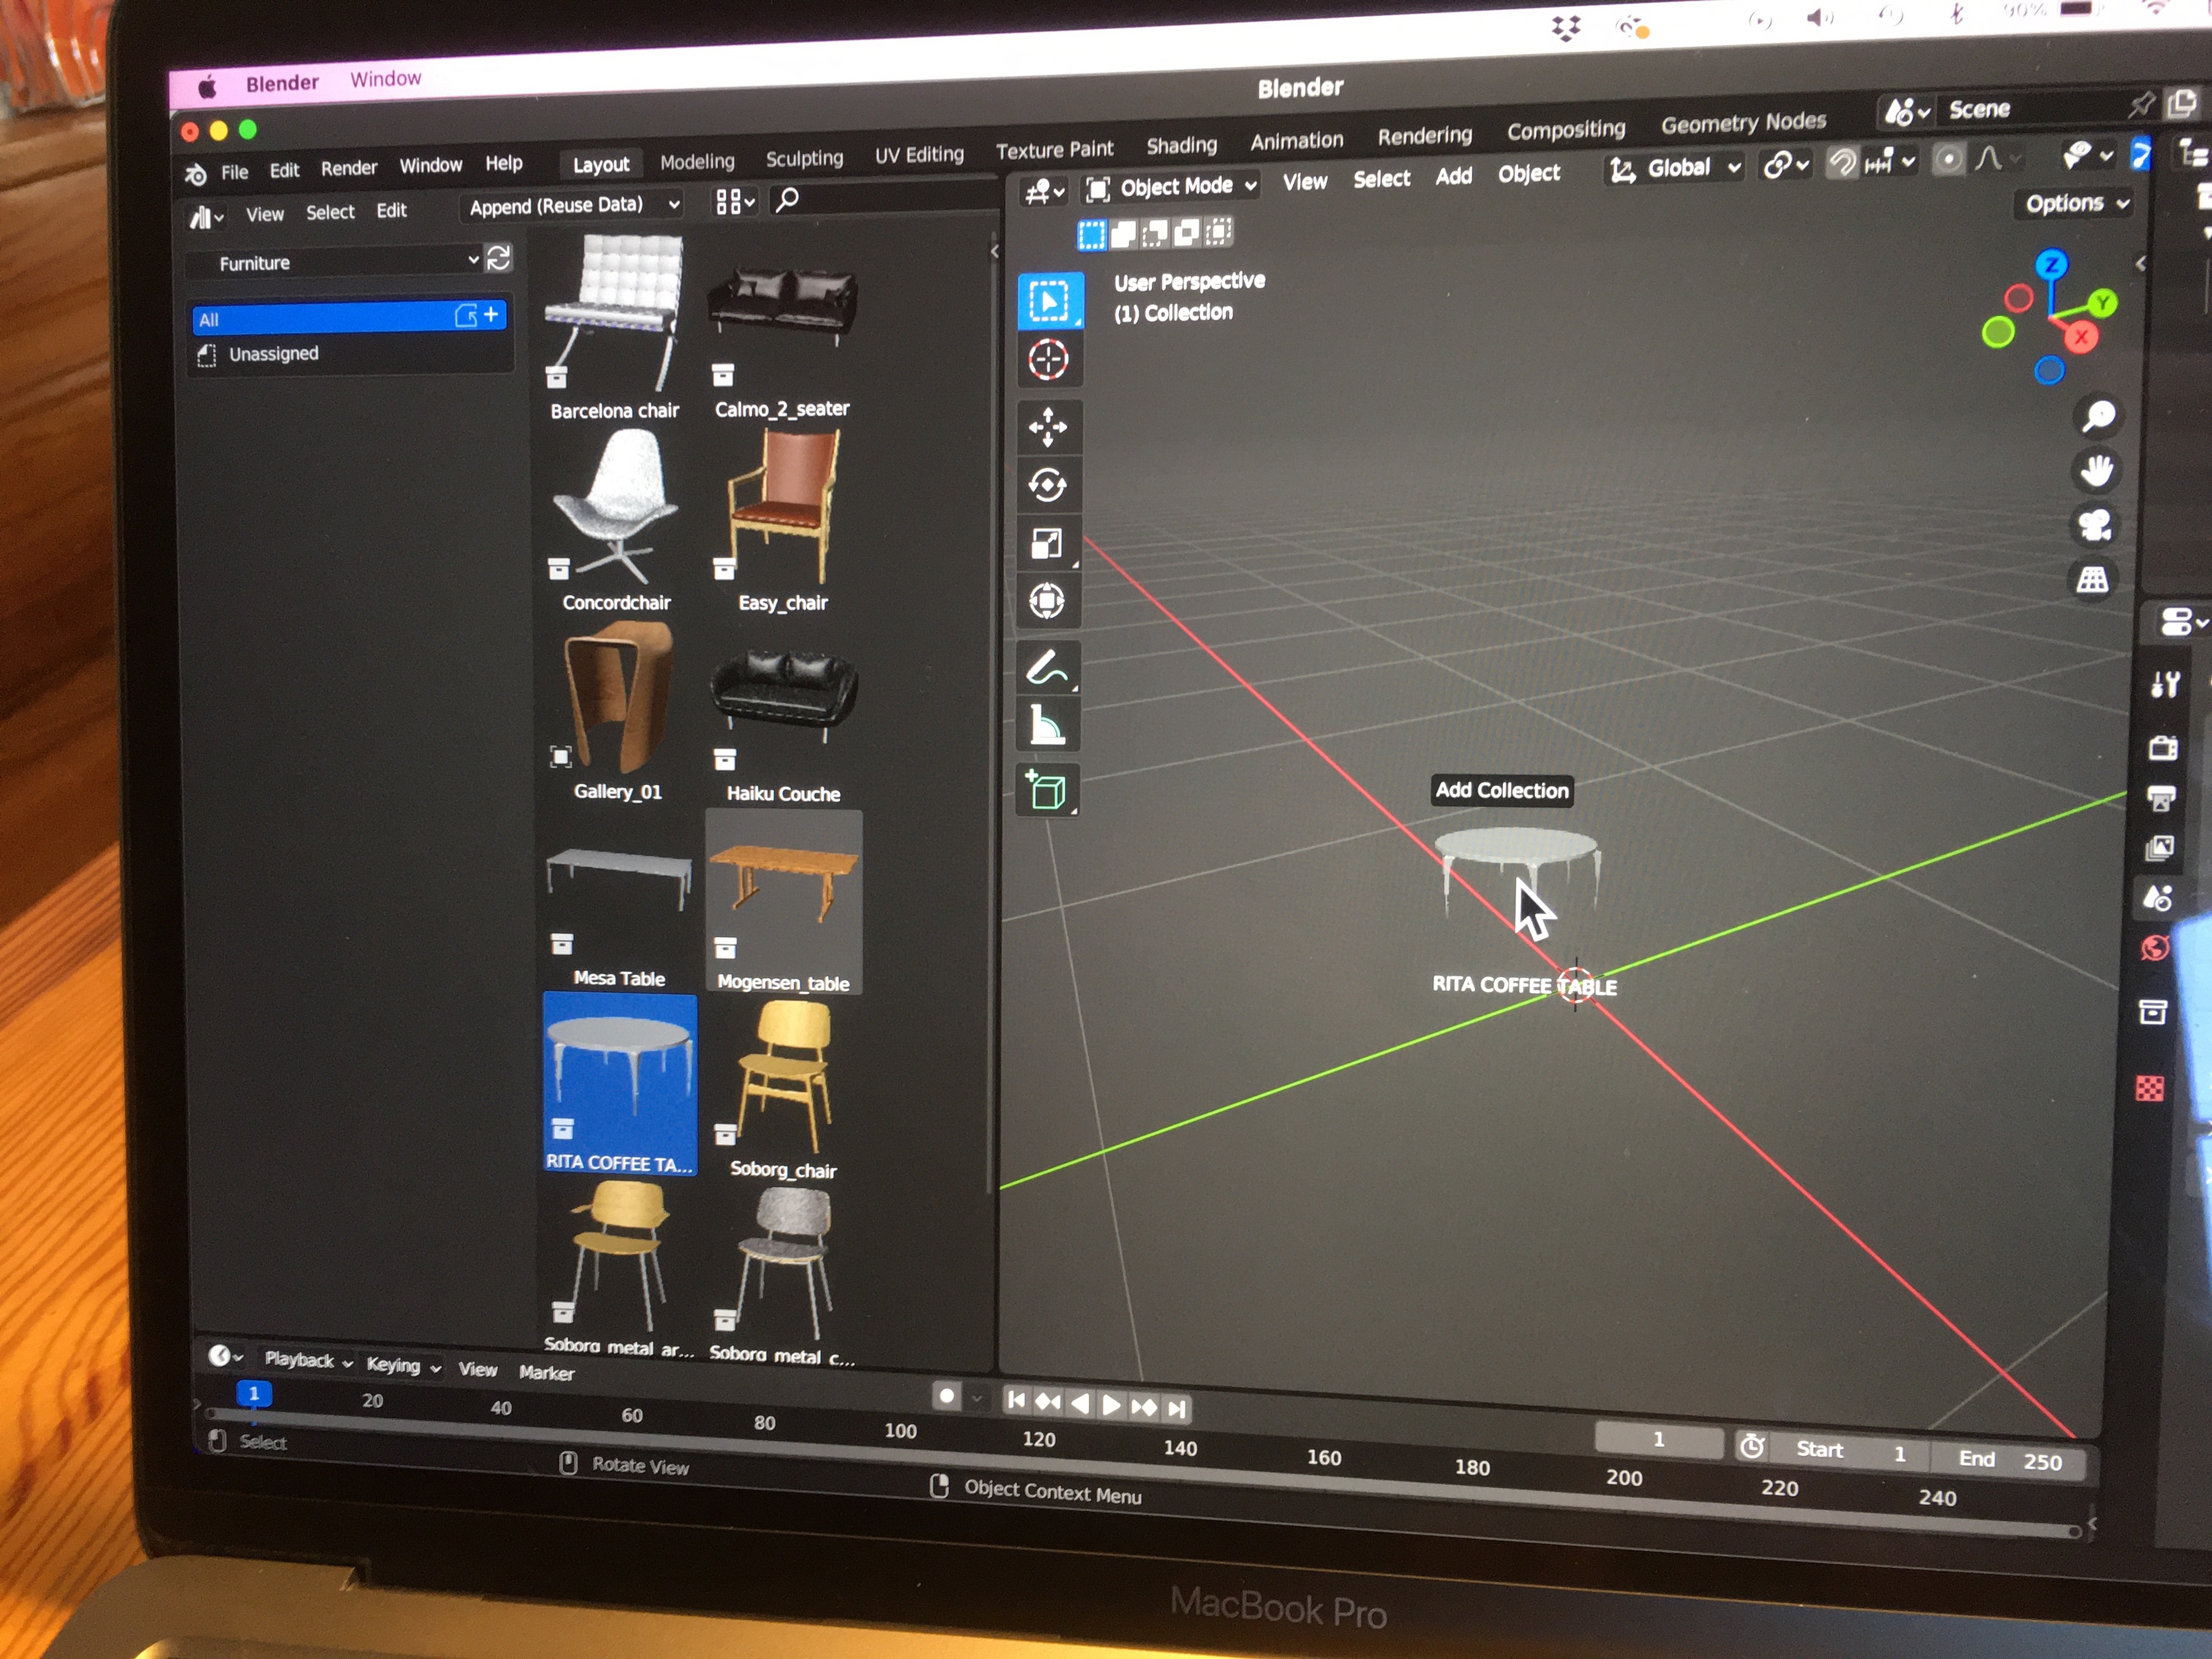The height and width of the screenshot is (1659, 2212).
Task: Select the Measure tool icon
Action: pyautogui.click(x=1047, y=725)
